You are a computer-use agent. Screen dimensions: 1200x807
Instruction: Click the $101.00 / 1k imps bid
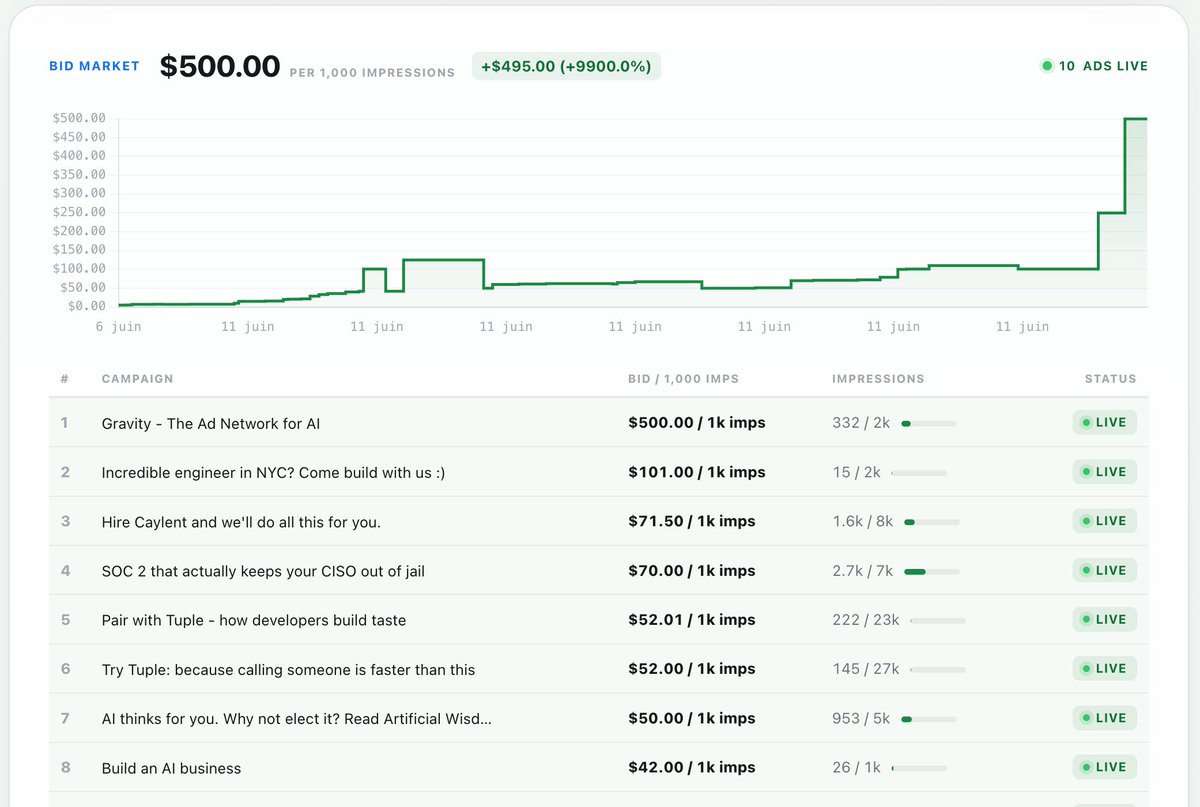(697, 472)
